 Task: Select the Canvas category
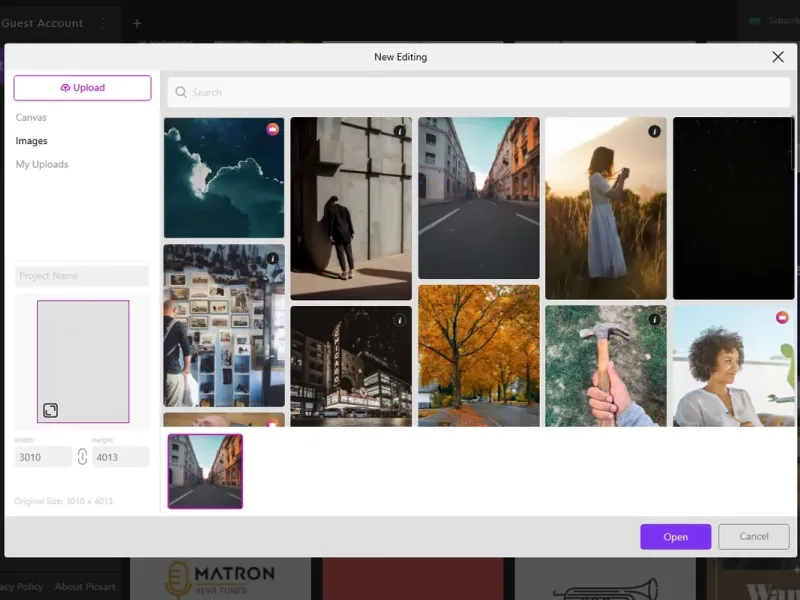[31, 117]
